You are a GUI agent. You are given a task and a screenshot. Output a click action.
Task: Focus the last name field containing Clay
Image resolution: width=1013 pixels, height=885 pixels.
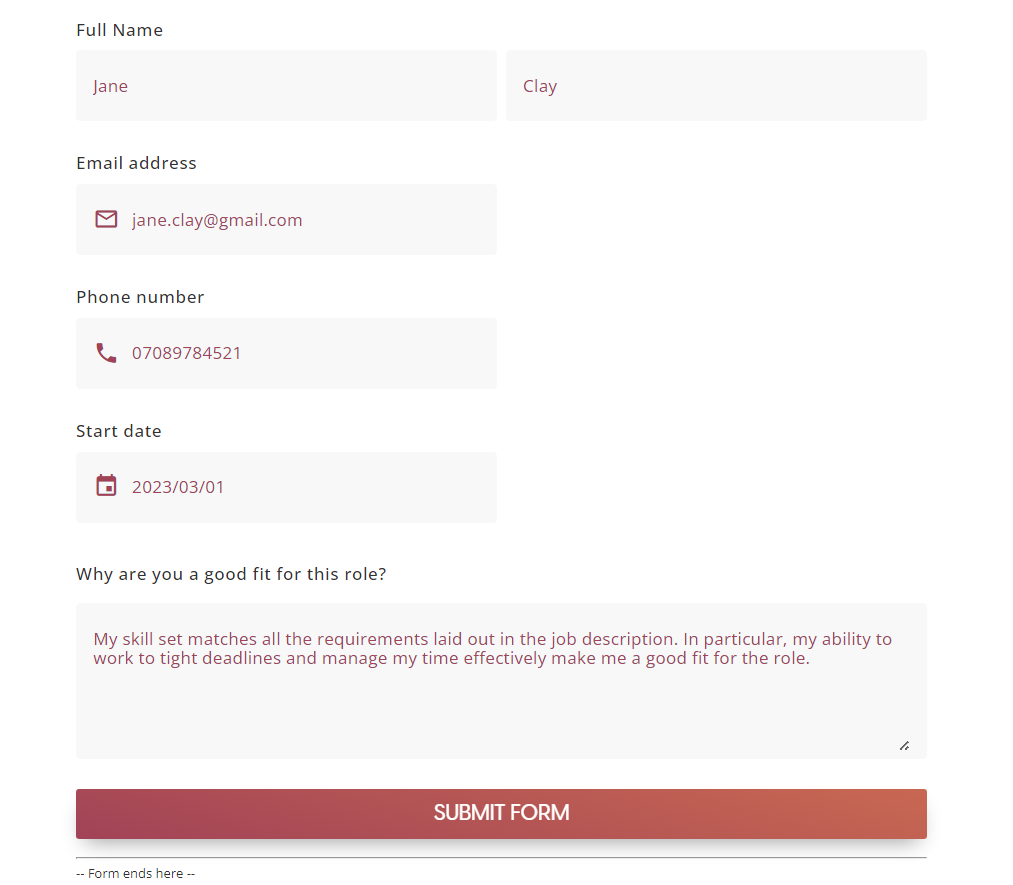[716, 86]
